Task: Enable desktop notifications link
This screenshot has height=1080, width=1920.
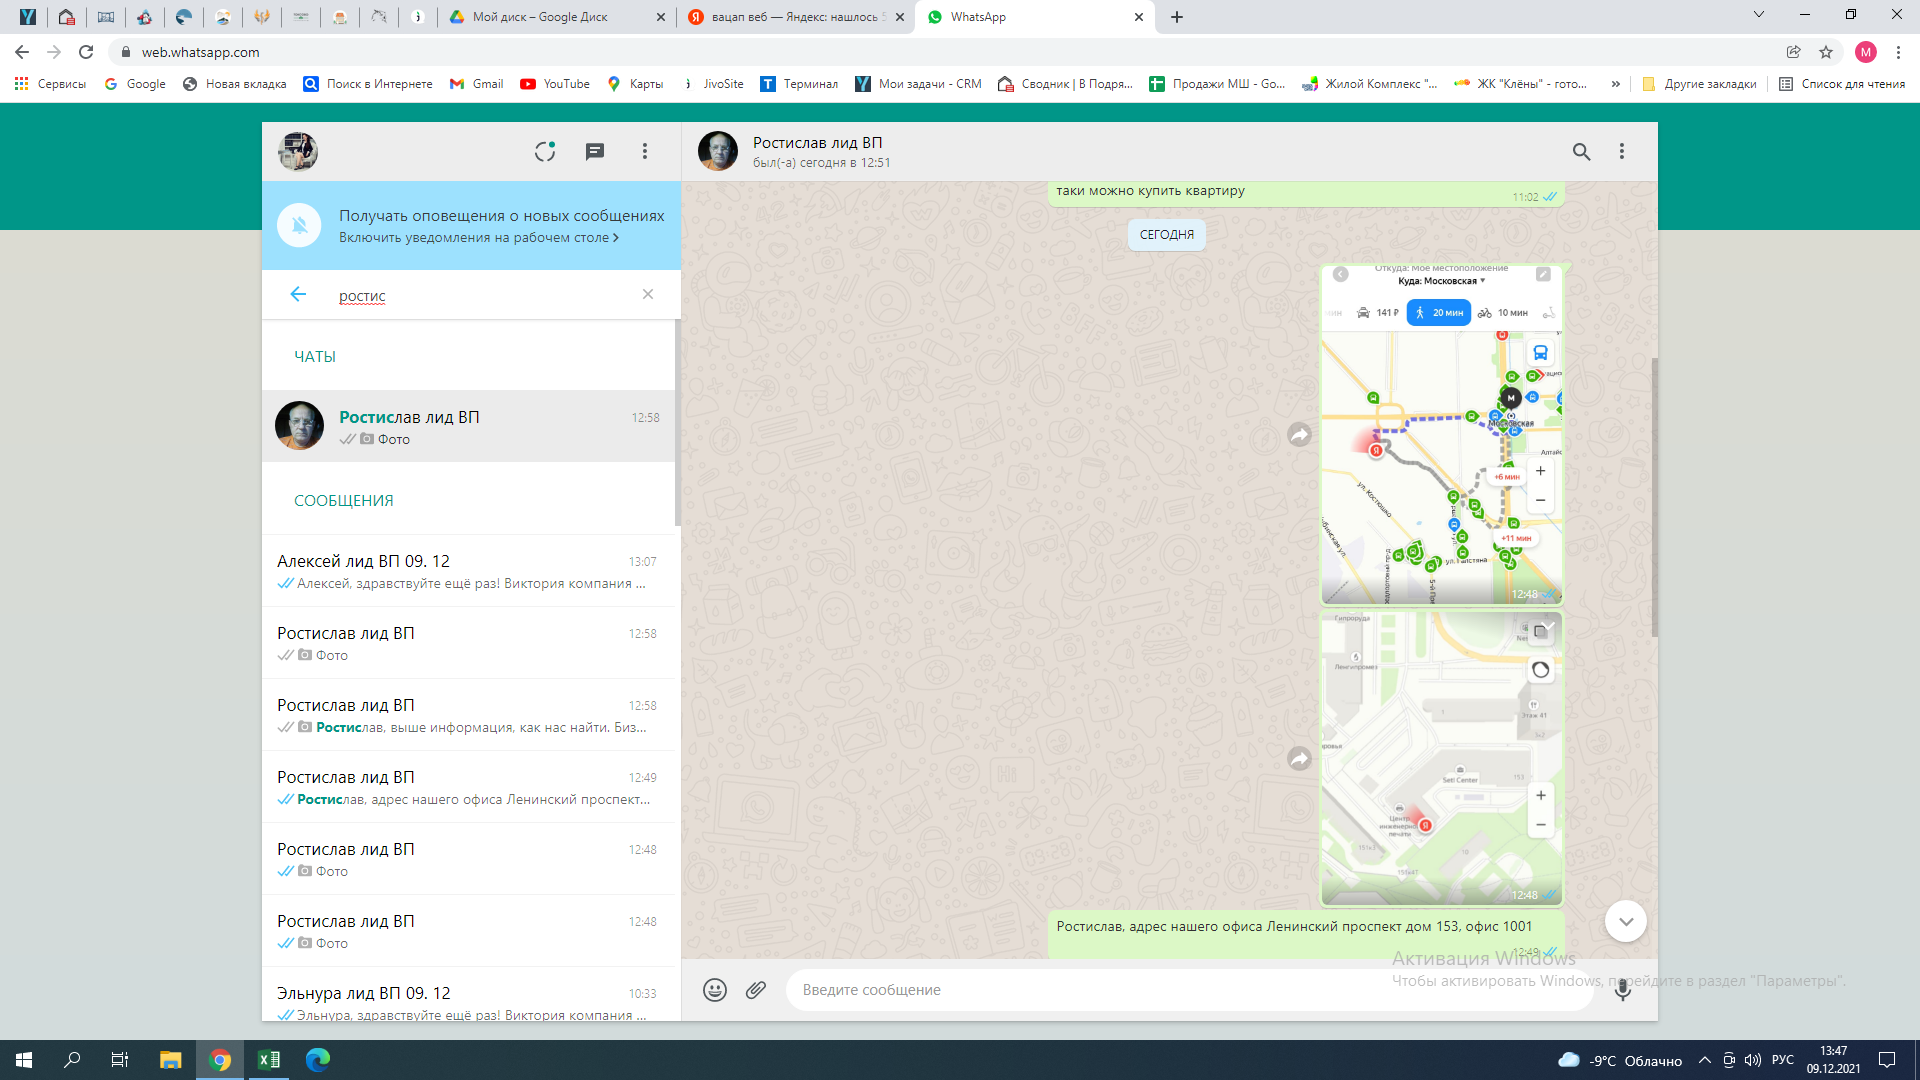Action: 478,238
